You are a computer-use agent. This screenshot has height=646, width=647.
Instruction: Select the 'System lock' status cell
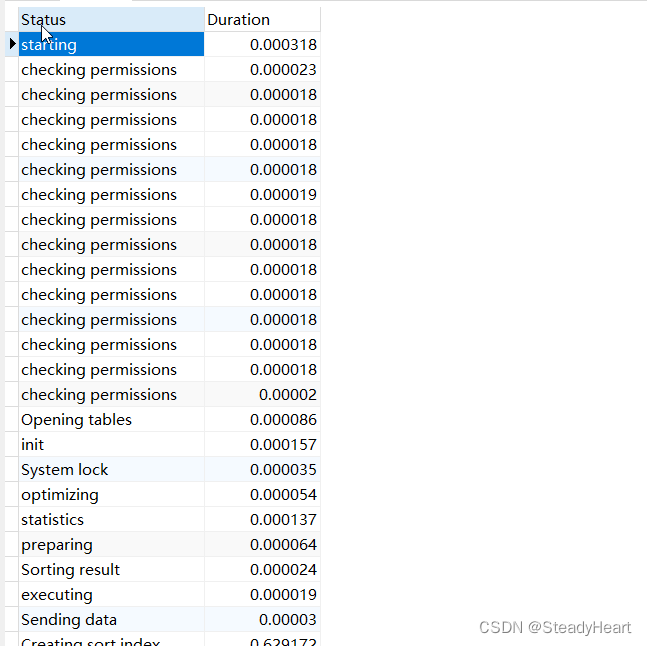110,469
